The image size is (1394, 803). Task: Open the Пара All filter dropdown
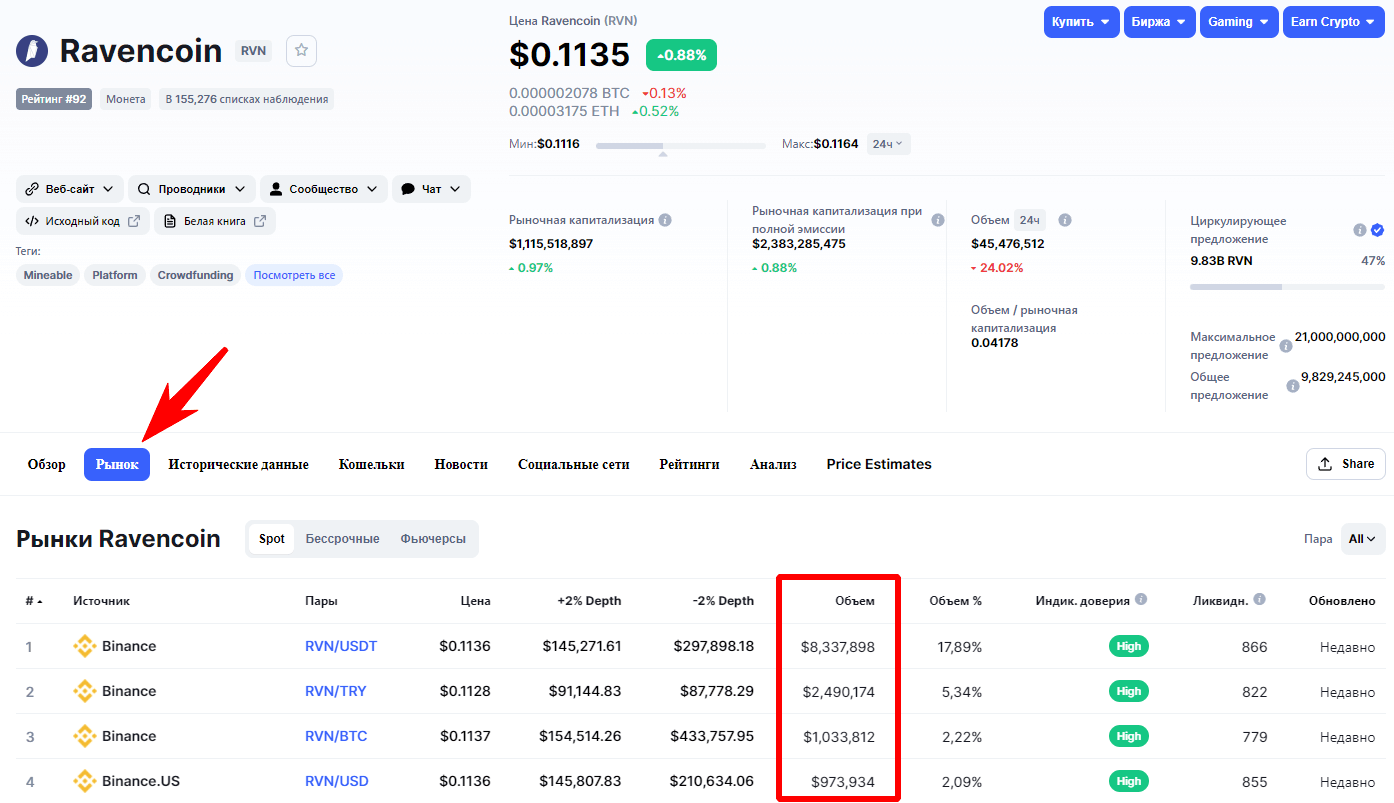1362,539
